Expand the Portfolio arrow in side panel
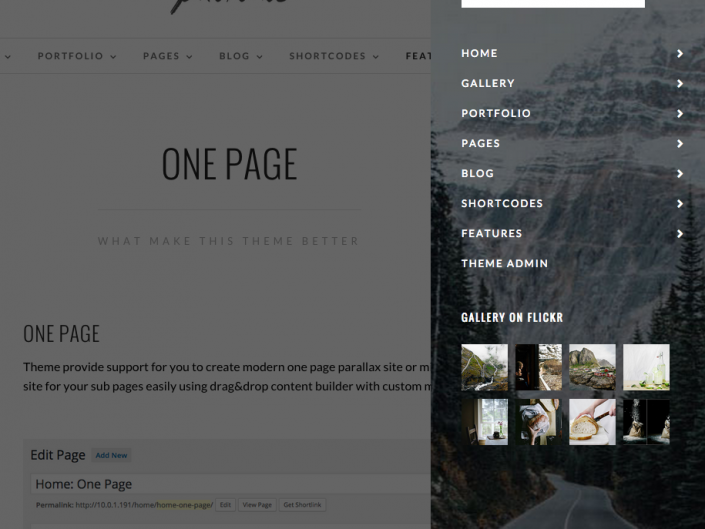 [680, 114]
